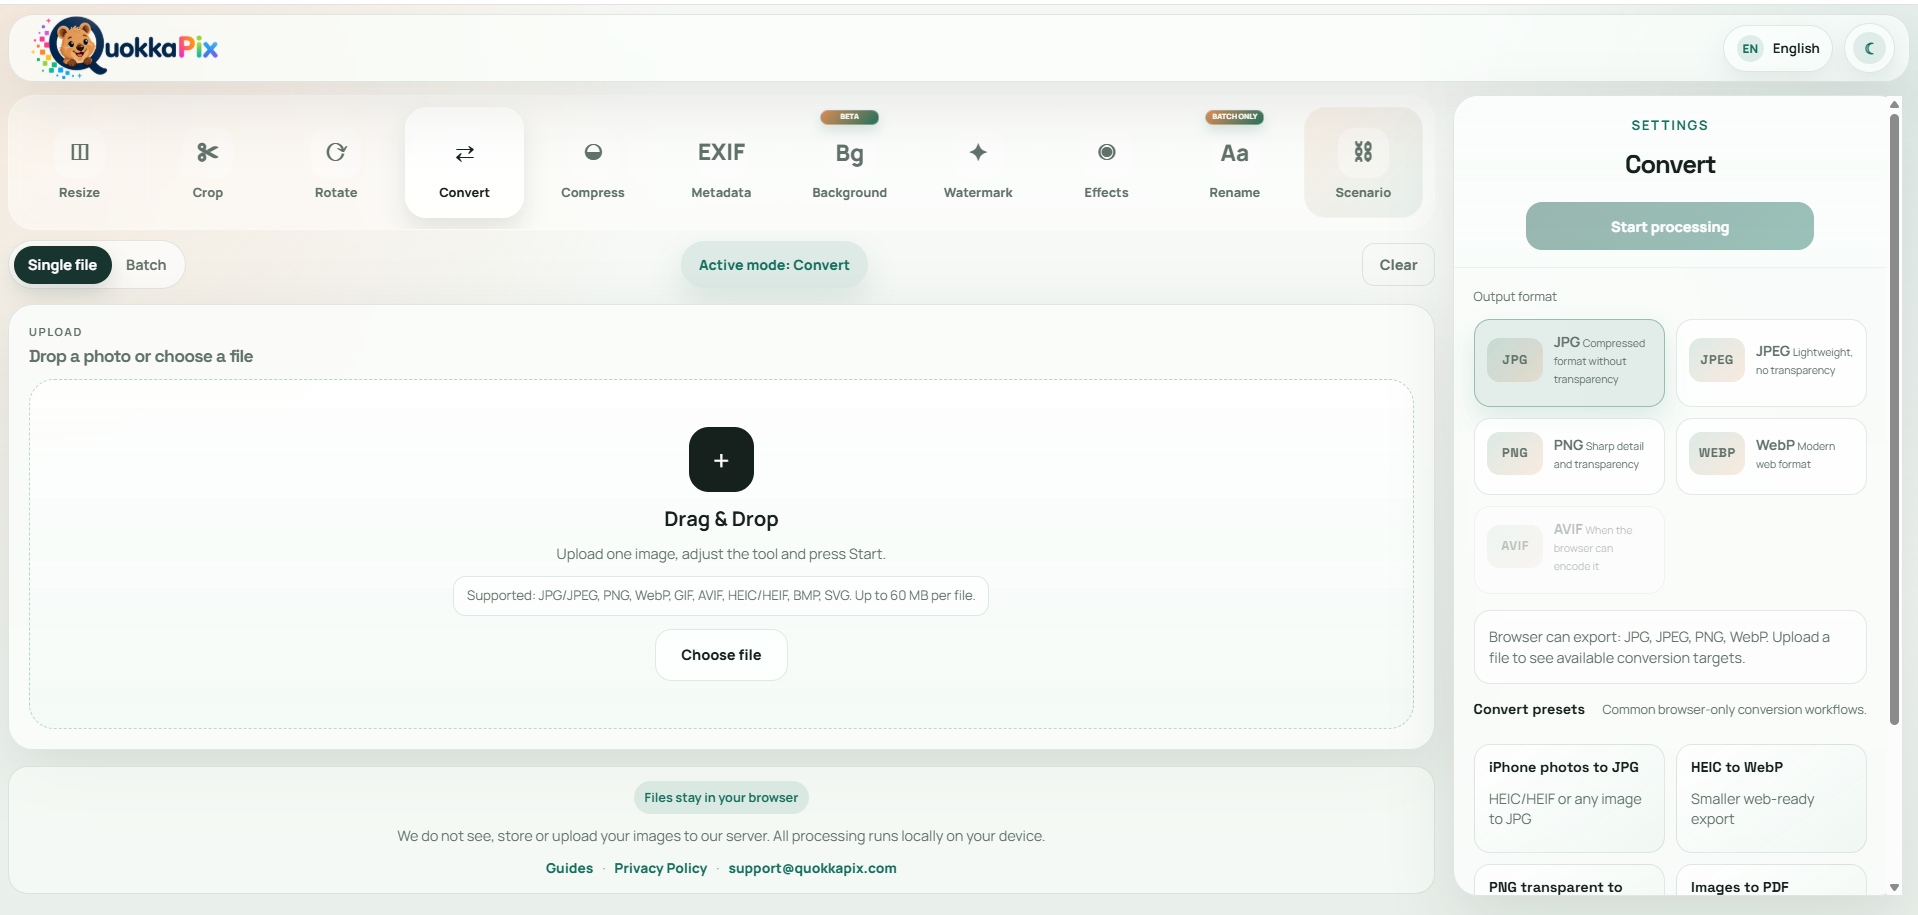This screenshot has width=1918, height=915.
Task: Switch to Single file mode
Action: [62, 265]
